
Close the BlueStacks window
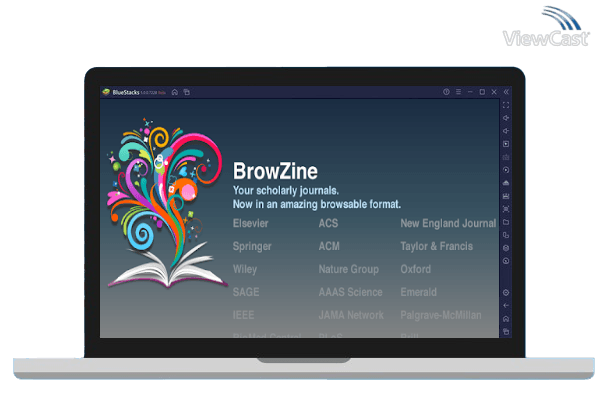(494, 92)
